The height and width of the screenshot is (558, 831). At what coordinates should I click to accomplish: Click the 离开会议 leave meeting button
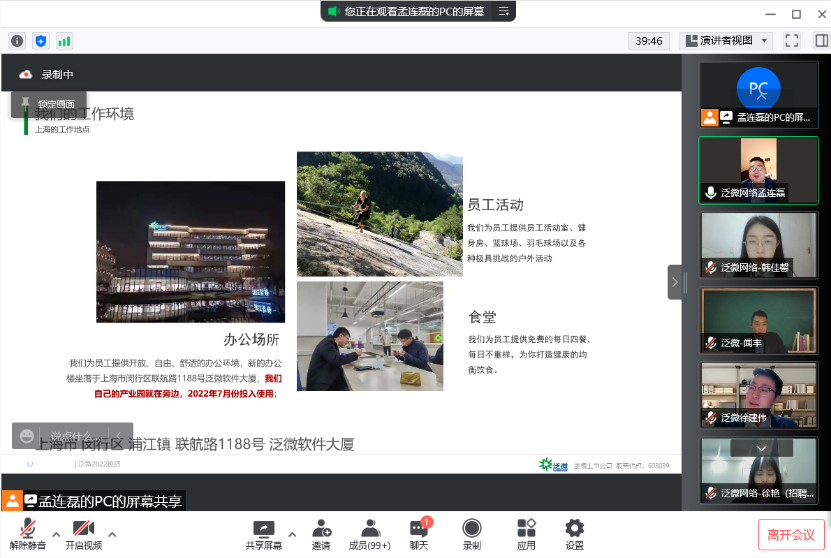[791, 534]
